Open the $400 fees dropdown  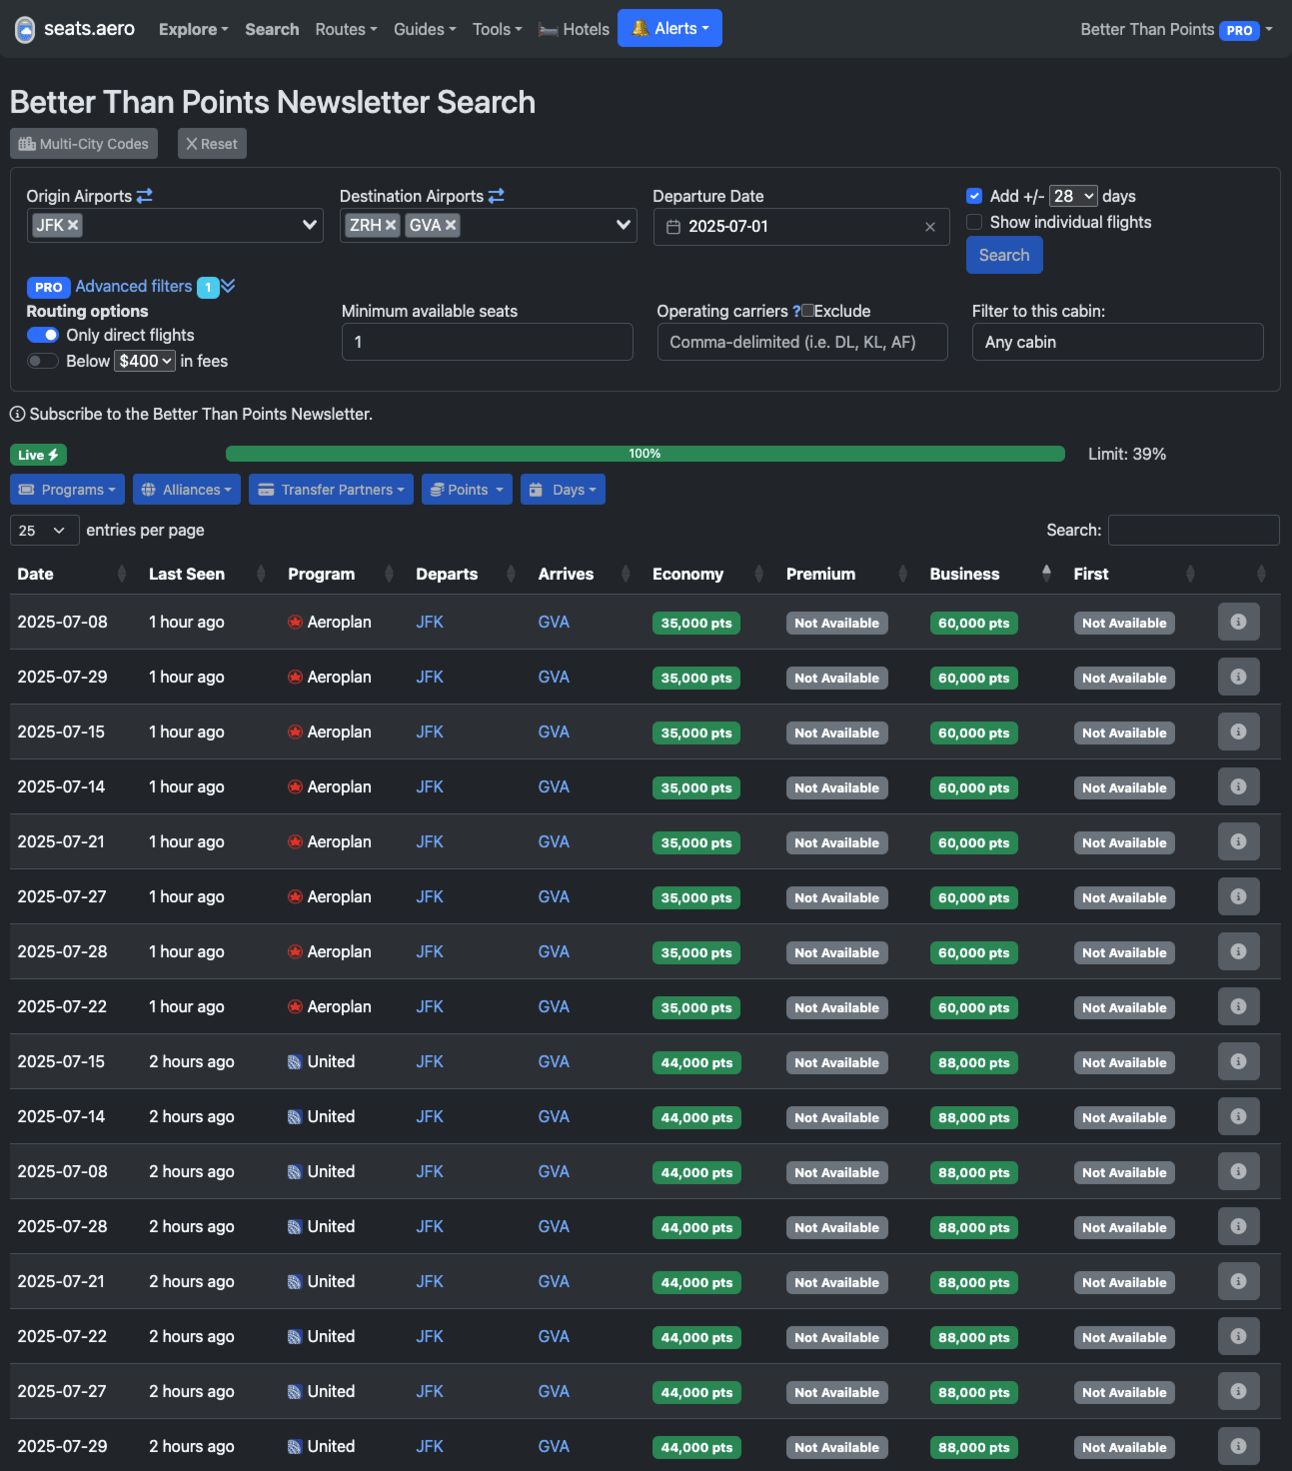[145, 361]
